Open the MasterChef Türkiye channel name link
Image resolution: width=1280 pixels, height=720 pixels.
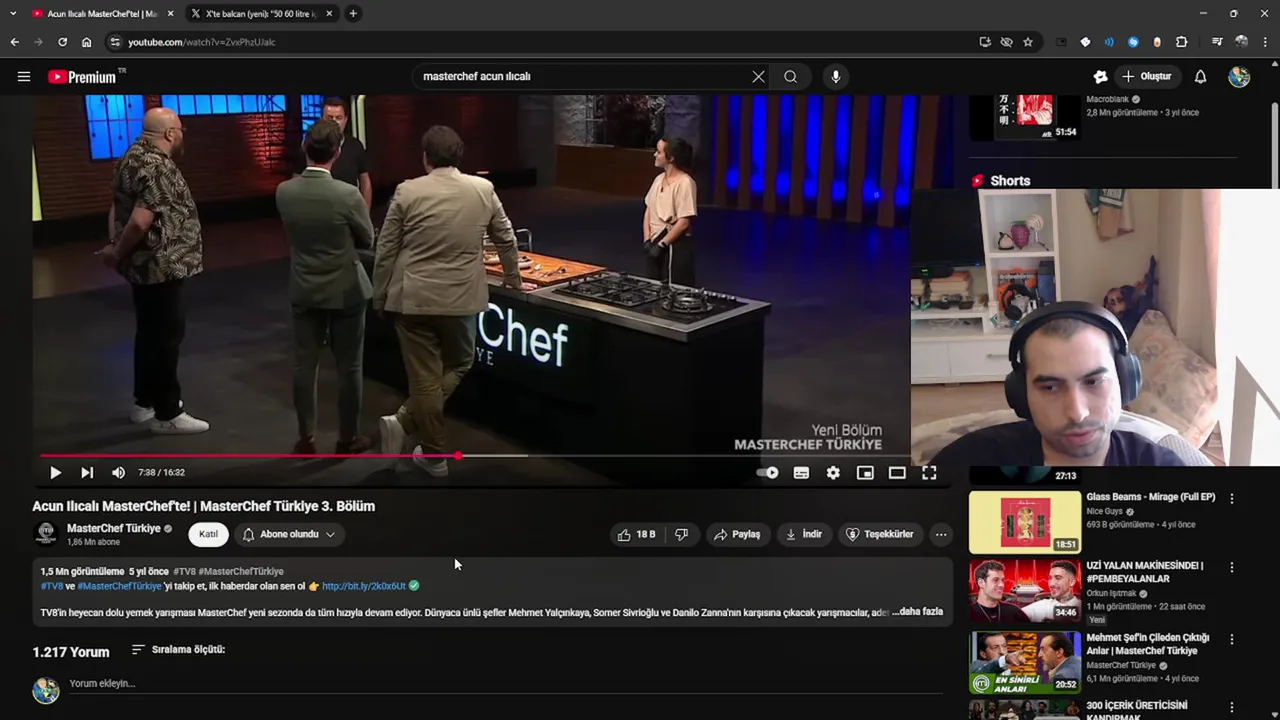(x=113, y=528)
